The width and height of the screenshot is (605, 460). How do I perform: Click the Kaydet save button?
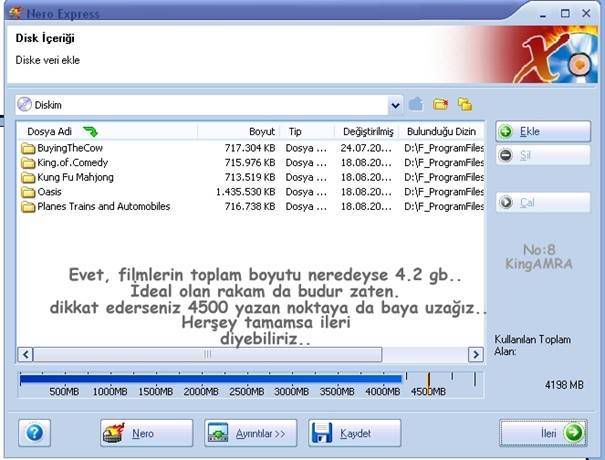355,433
